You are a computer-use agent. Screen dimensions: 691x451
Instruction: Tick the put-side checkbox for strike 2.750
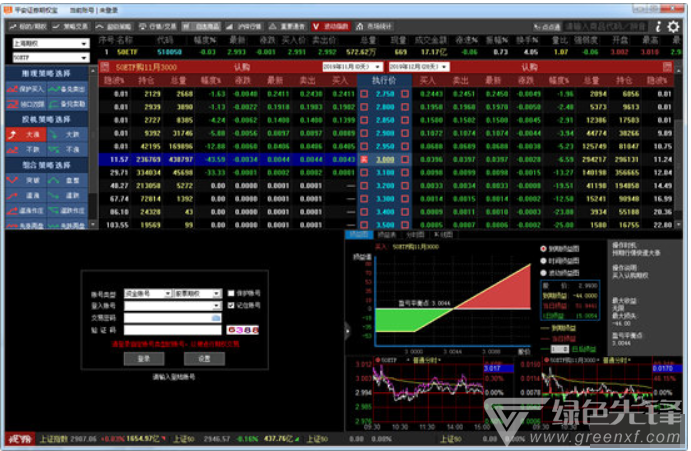[x=405, y=94]
